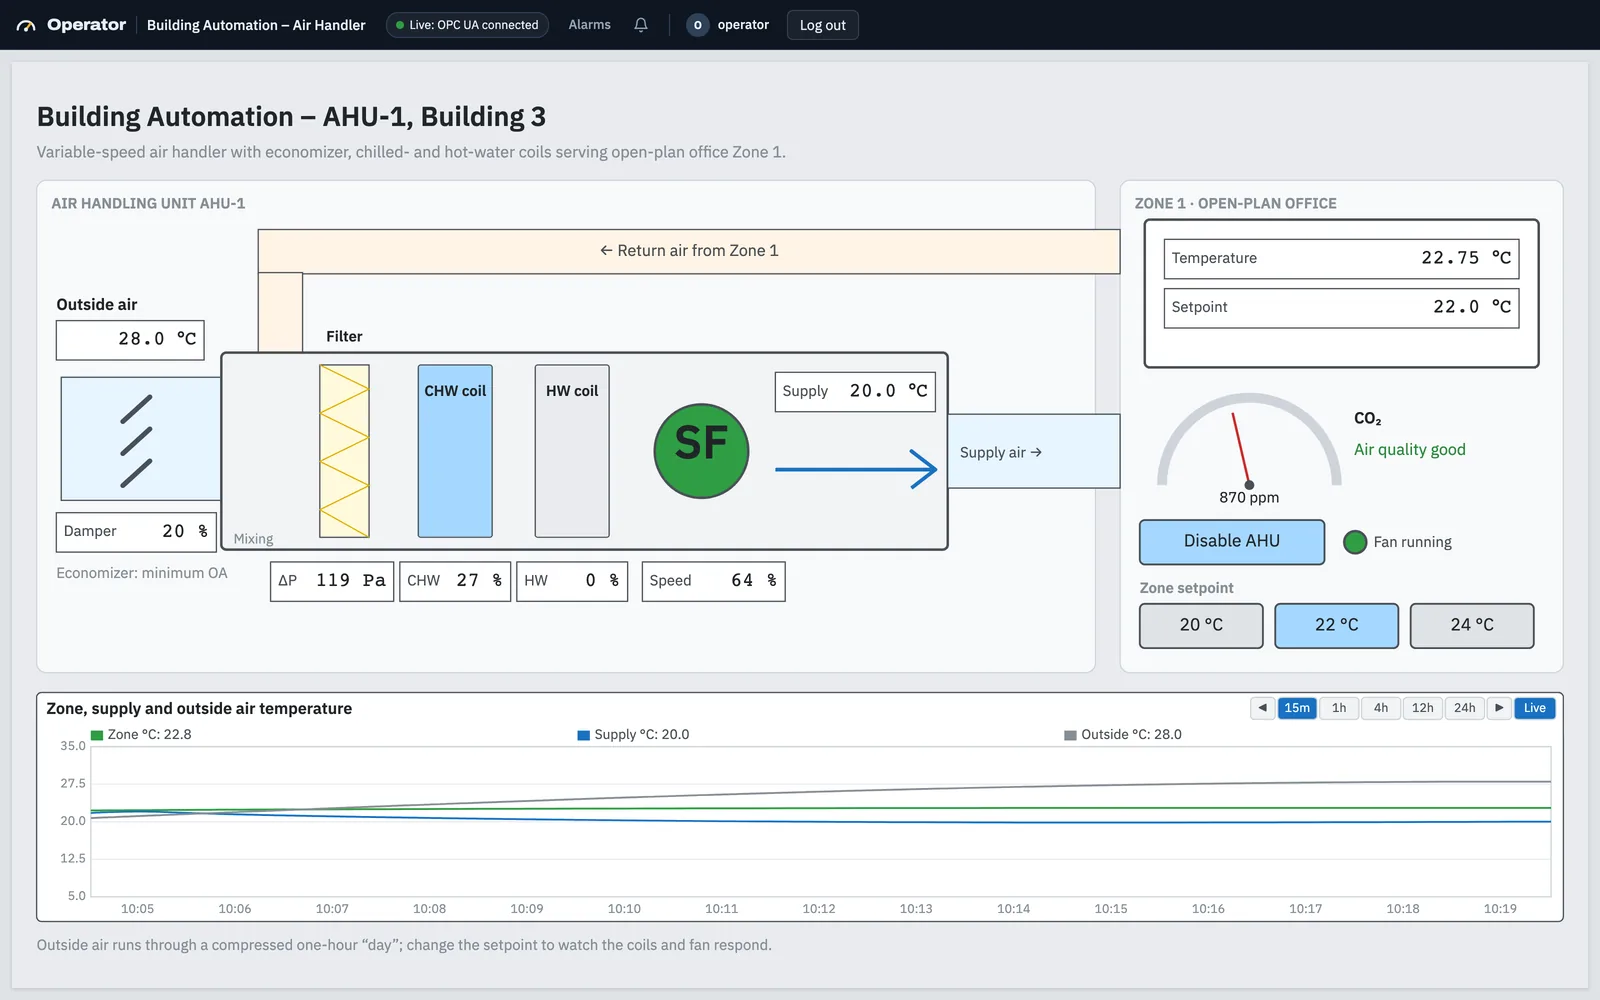Screen dimensions: 1600x1000
Task: Click the zone Temperature 22.75 °C field
Action: point(1341,259)
